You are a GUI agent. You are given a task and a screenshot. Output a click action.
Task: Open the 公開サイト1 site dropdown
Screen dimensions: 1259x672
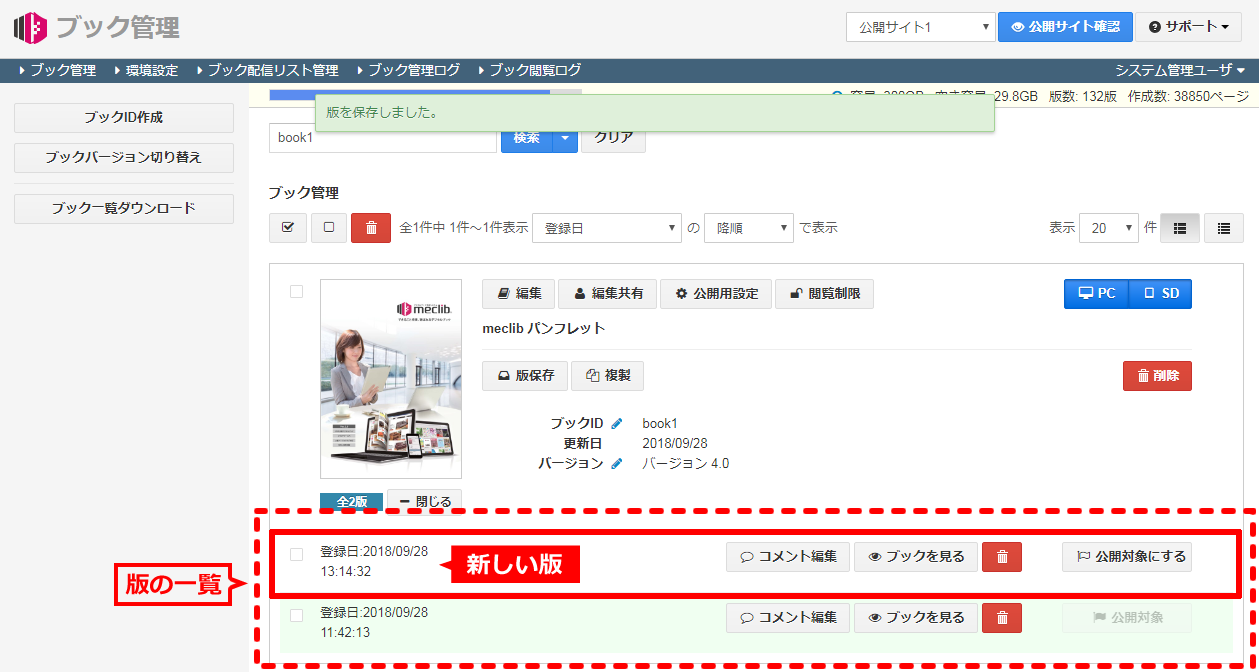pos(920,27)
